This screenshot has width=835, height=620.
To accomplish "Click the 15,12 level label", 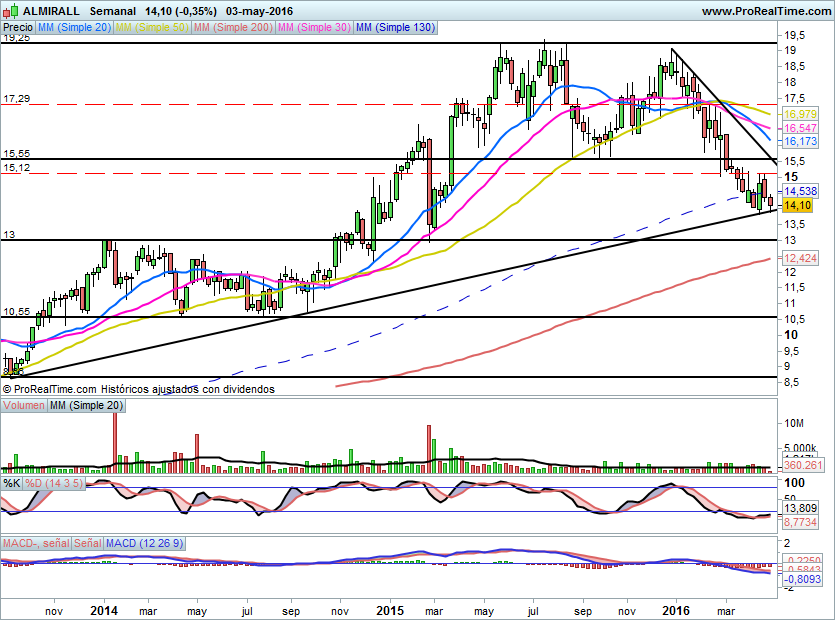I will pyautogui.click(x=17, y=168).
